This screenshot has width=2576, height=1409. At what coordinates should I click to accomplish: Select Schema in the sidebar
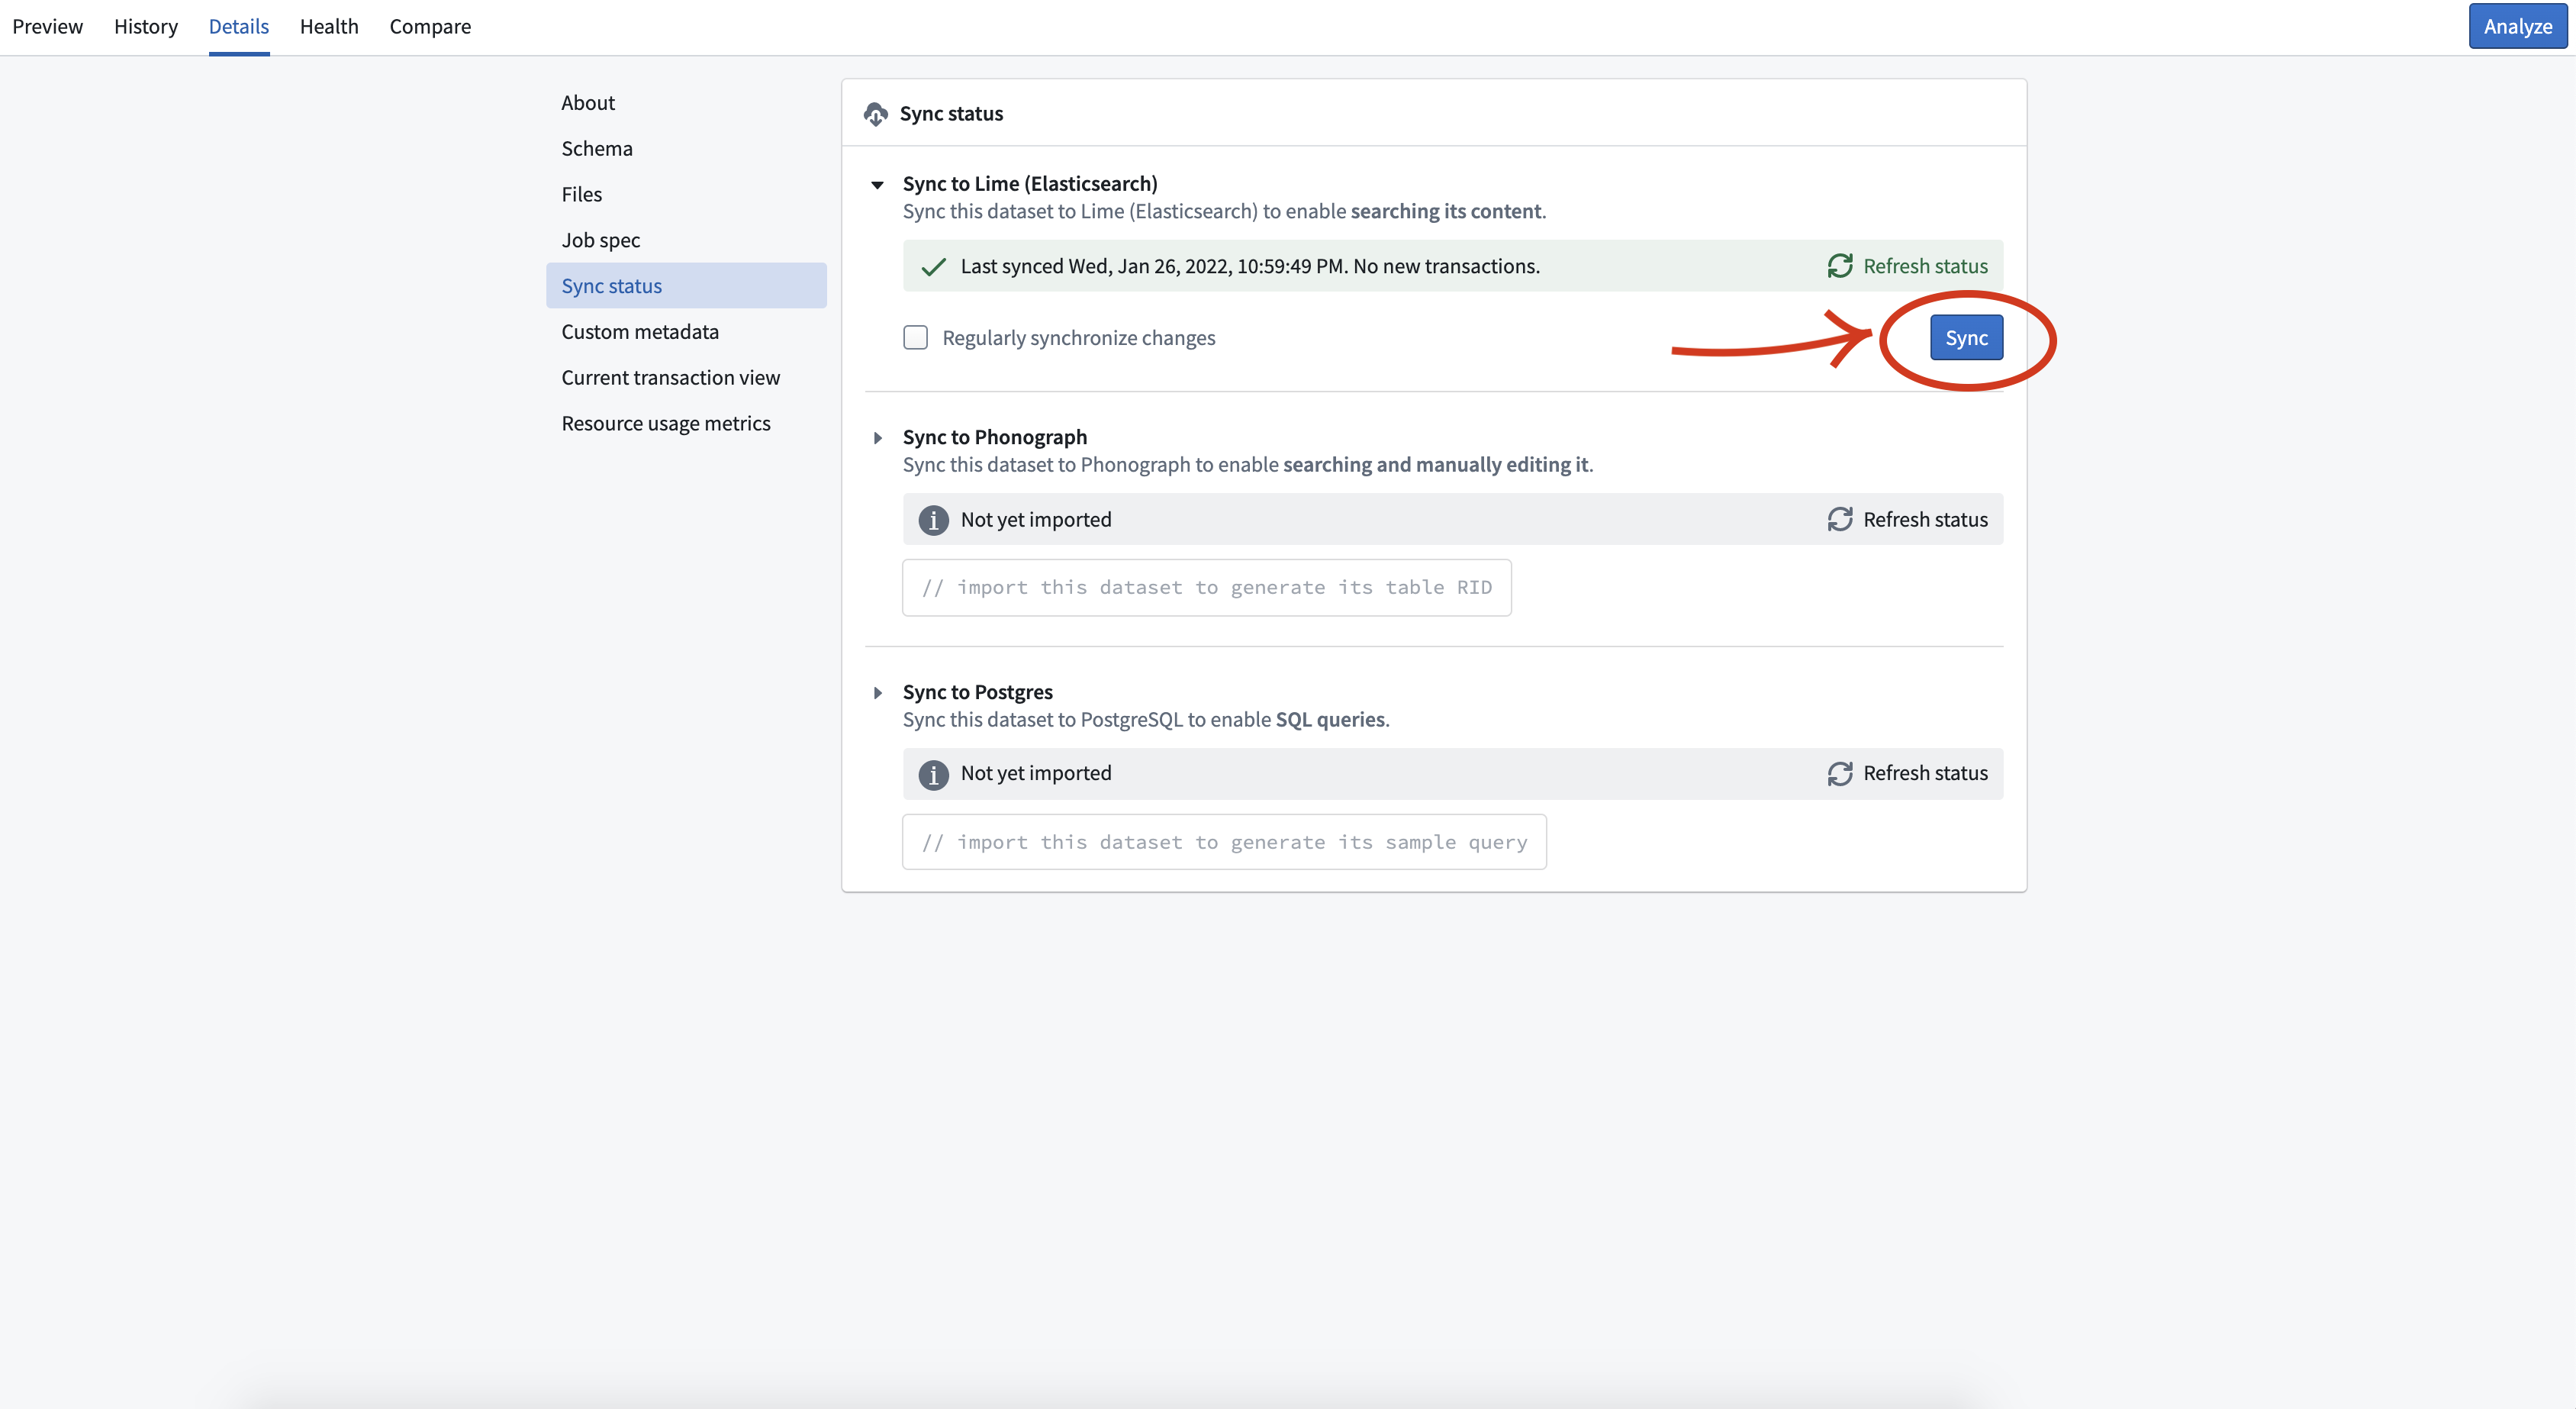[597, 149]
